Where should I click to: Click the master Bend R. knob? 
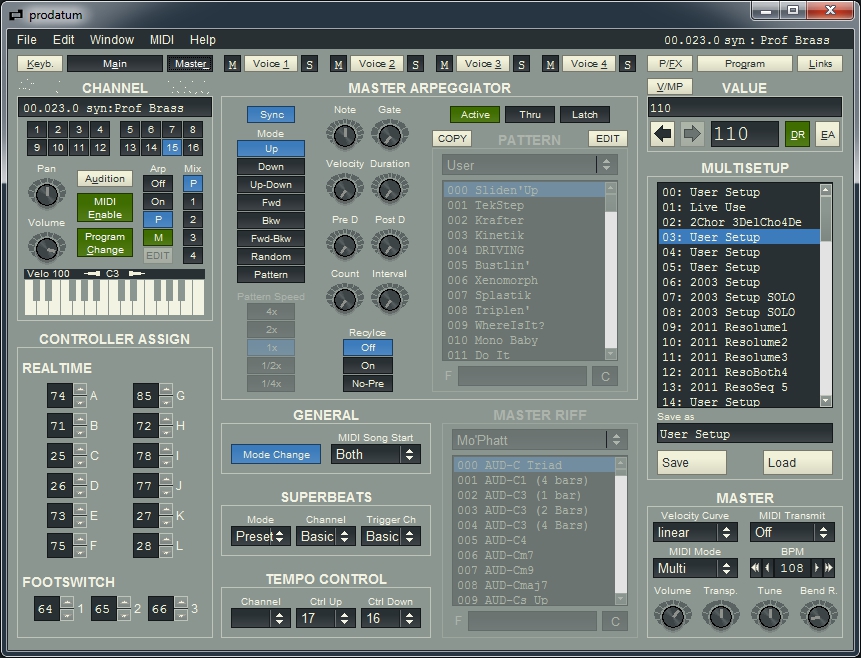818,616
